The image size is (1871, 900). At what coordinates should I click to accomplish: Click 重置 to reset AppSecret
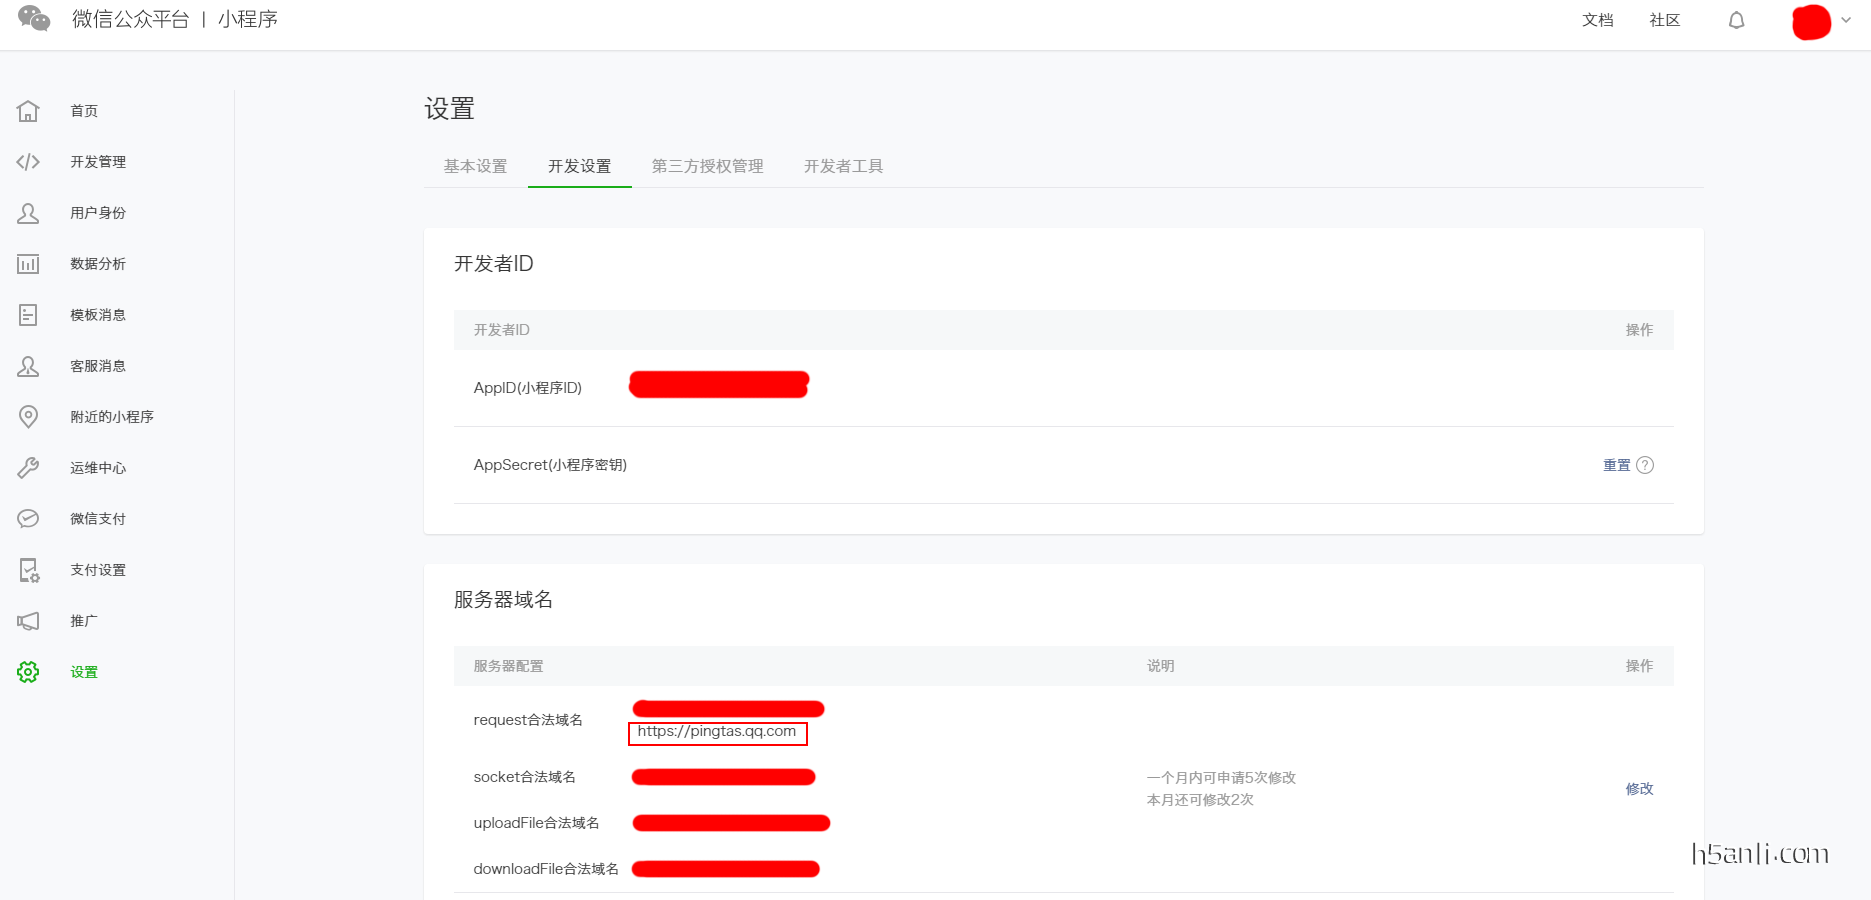pyautogui.click(x=1616, y=465)
